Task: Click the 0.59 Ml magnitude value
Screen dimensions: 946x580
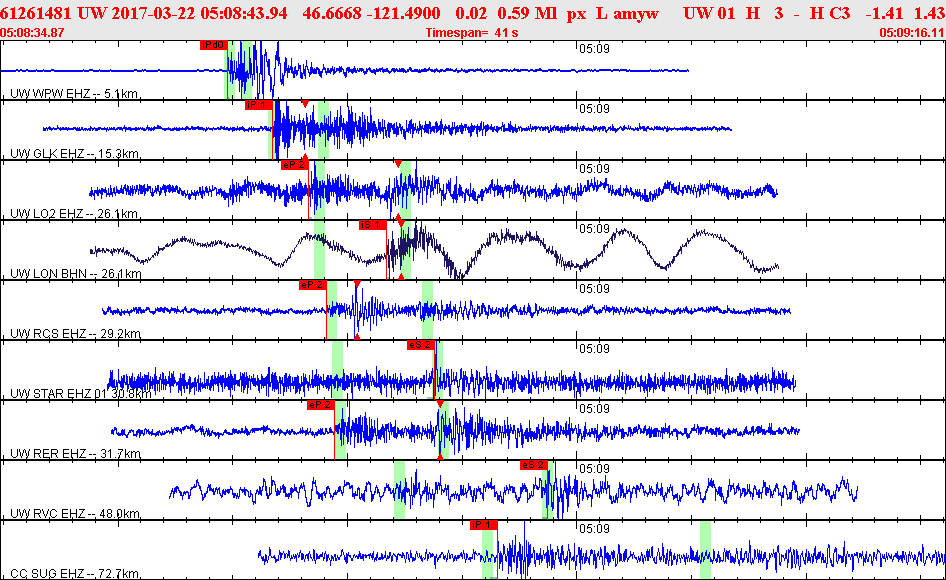Action: tap(527, 13)
